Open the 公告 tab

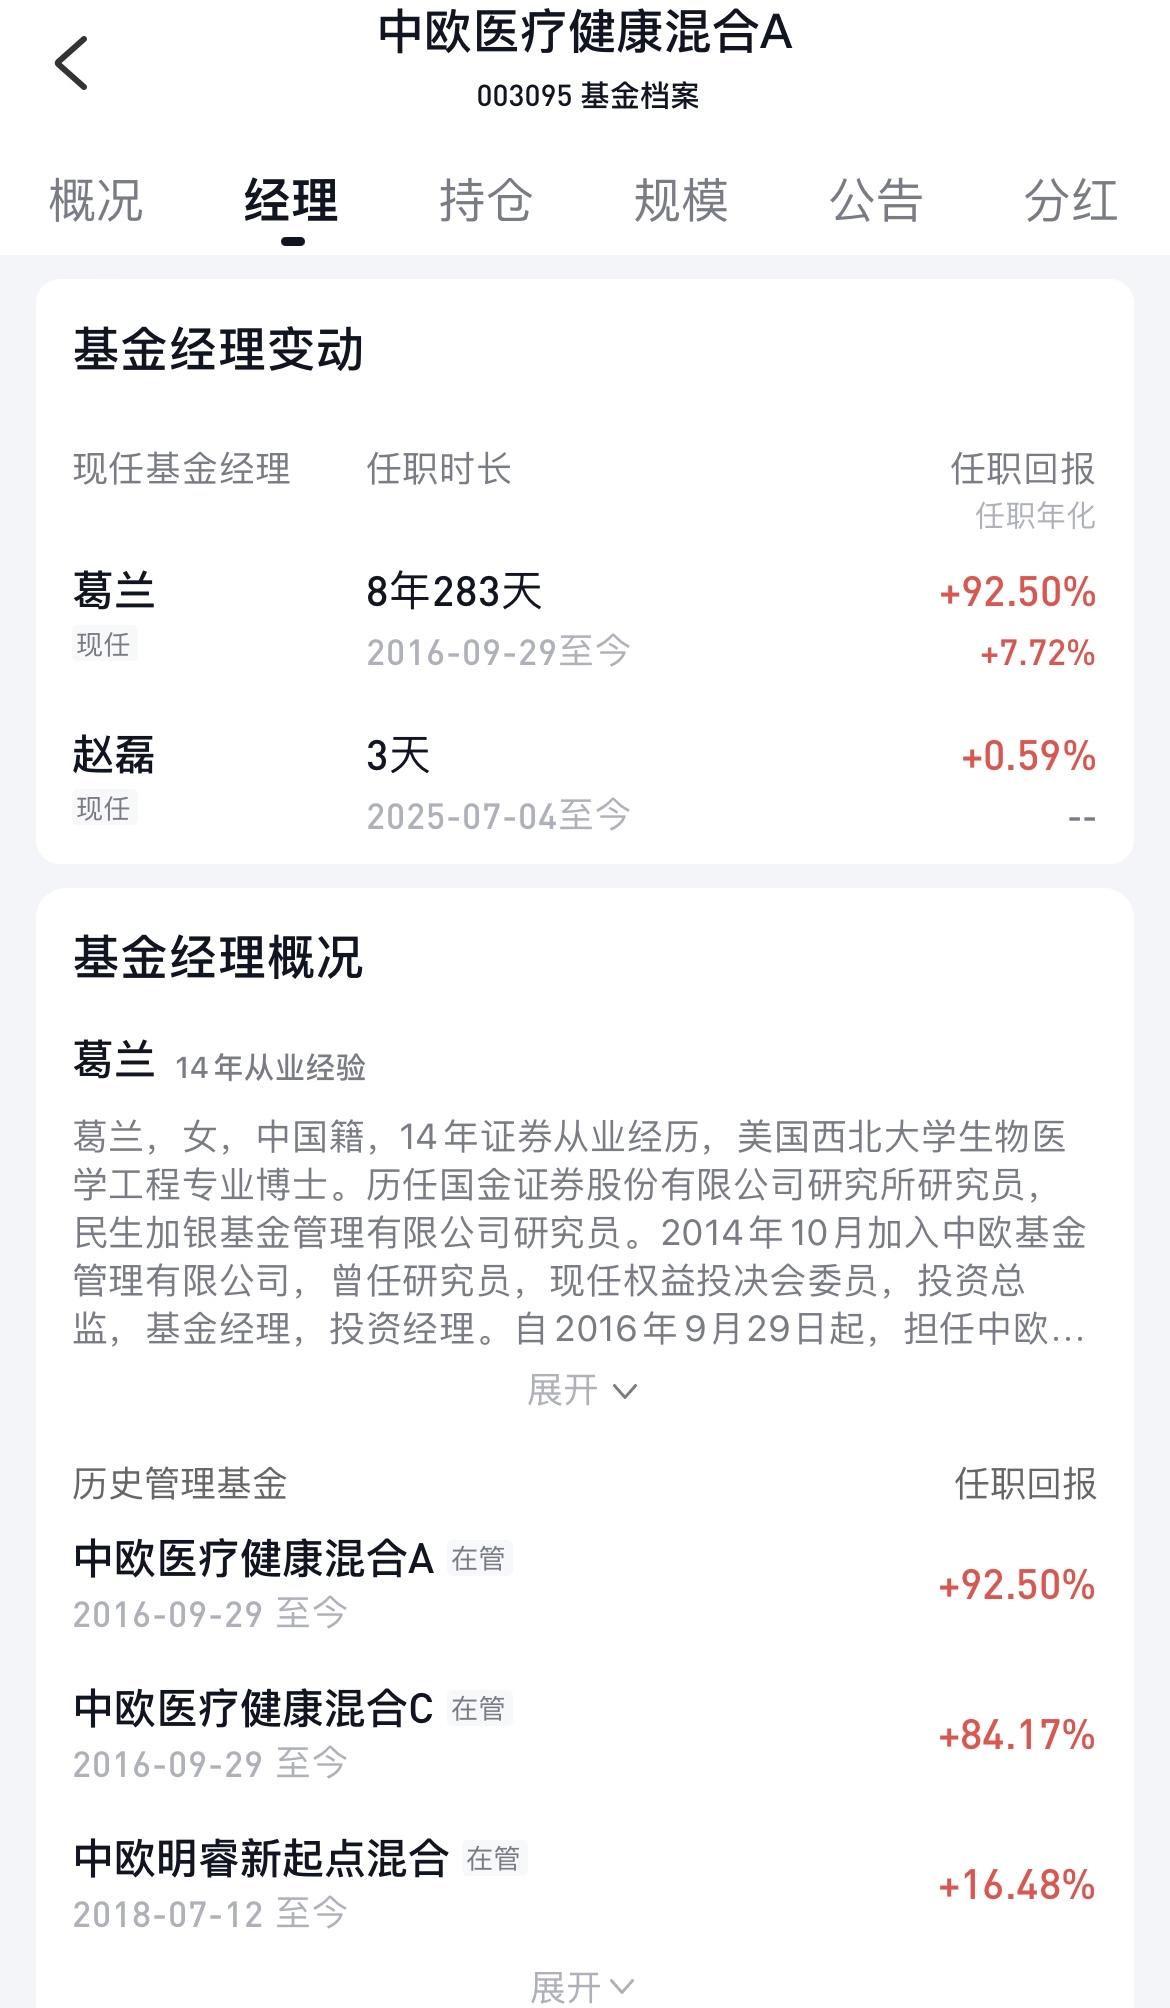pos(876,200)
